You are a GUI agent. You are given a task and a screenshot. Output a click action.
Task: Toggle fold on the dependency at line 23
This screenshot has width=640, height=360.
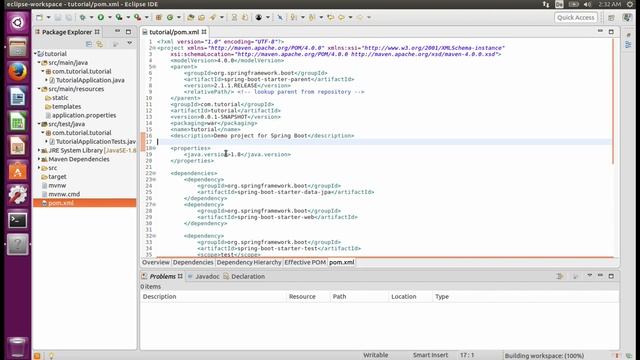tap(154, 180)
